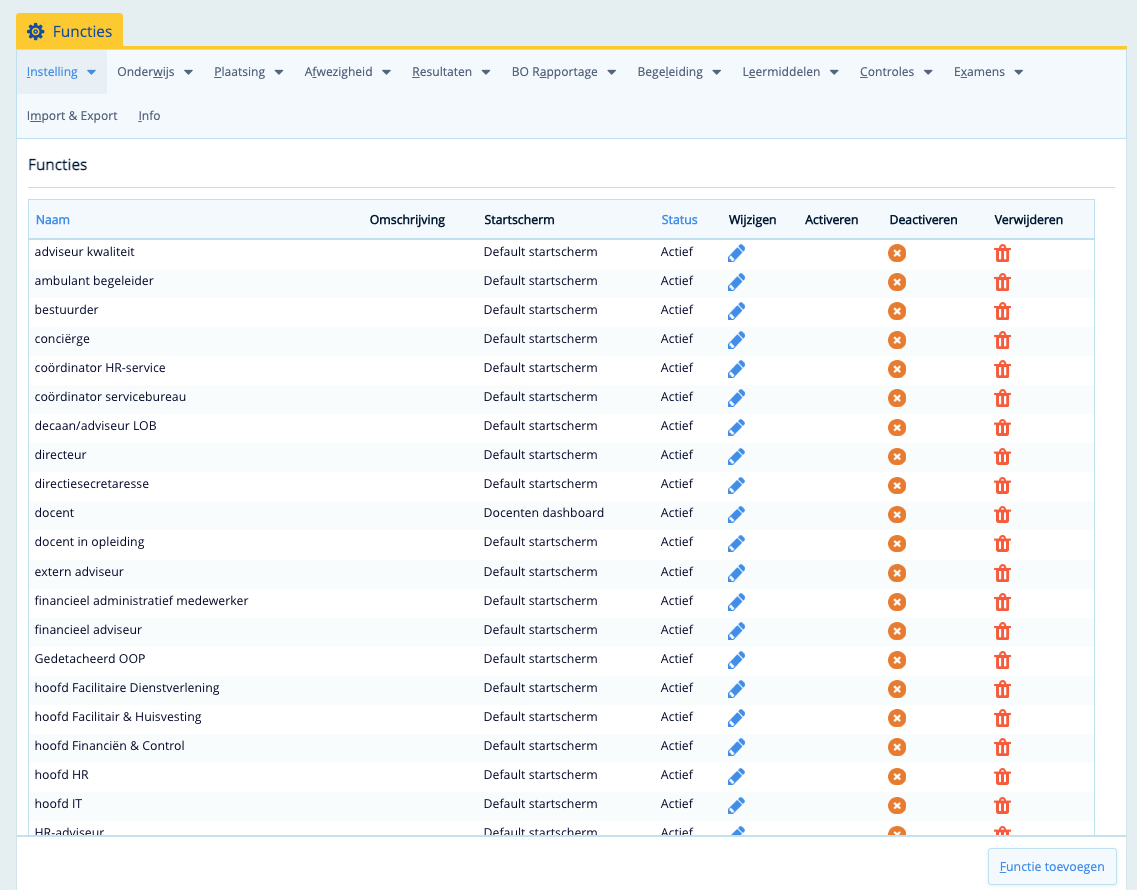Edit the conciërge row with pencil
This screenshot has height=890, width=1137.
tap(736, 340)
